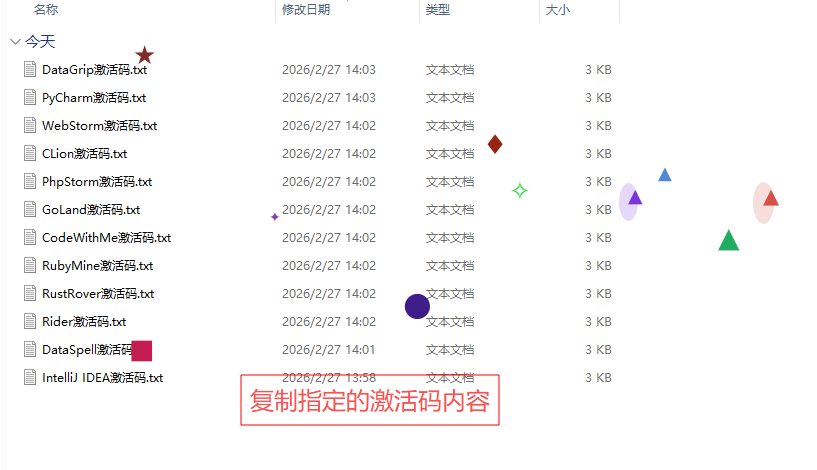Viewport: 817px width, 470px height.
Task: Click the RustRover激活码.txt file icon
Action: (30, 293)
